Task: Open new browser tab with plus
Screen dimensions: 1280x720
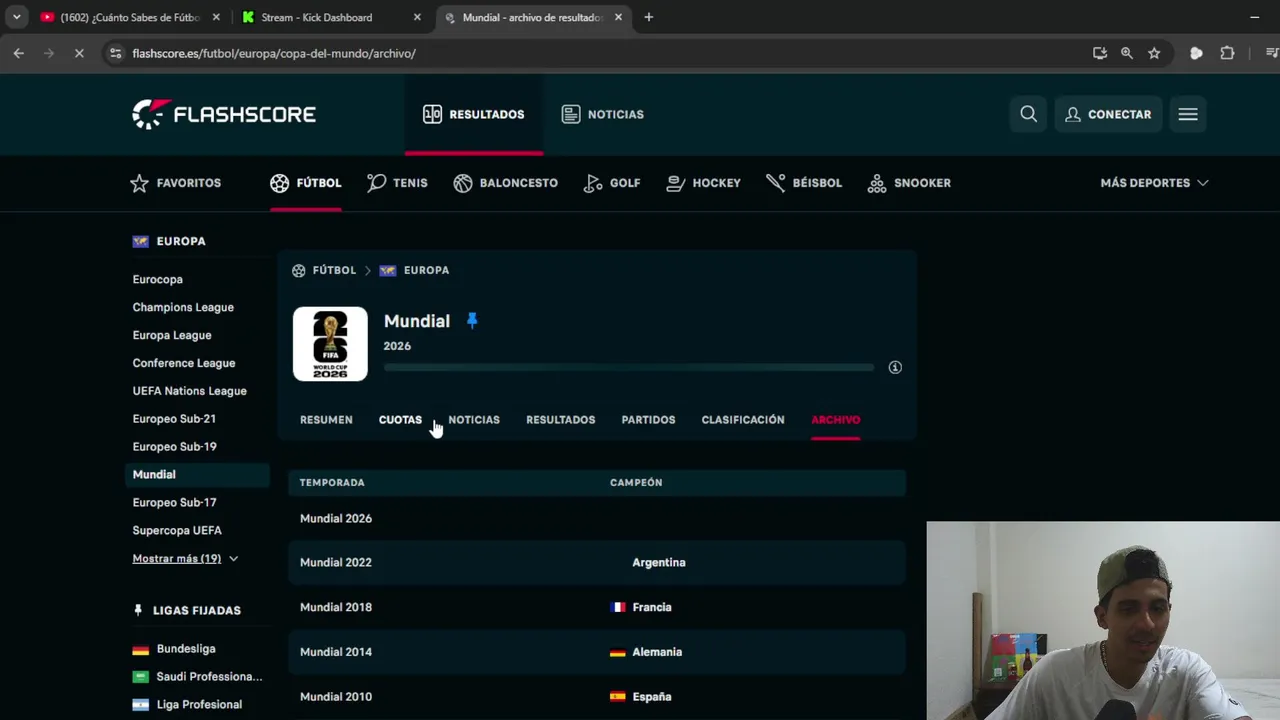Action: click(x=648, y=17)
